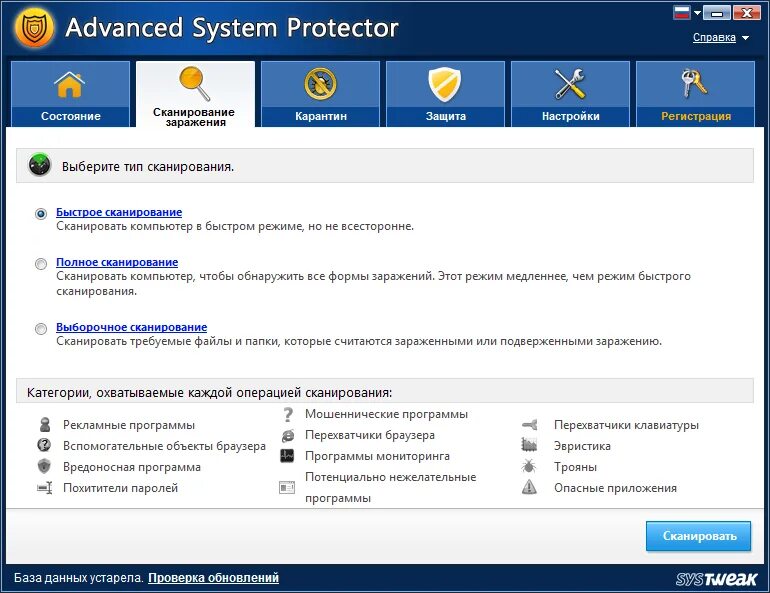This screenshot has width=770, height=593.
Task: Click the Вспомогательные объекты браузера icon
Action: point(44,445)
